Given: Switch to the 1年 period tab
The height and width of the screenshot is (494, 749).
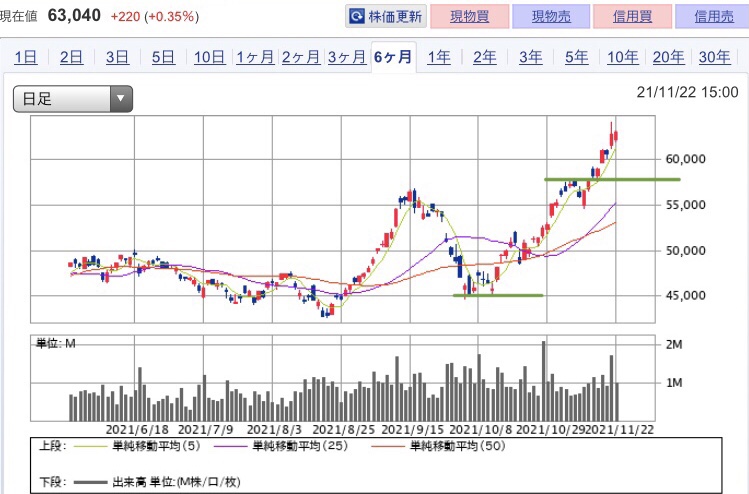Looking at the screenshot, I should [438, 57].
